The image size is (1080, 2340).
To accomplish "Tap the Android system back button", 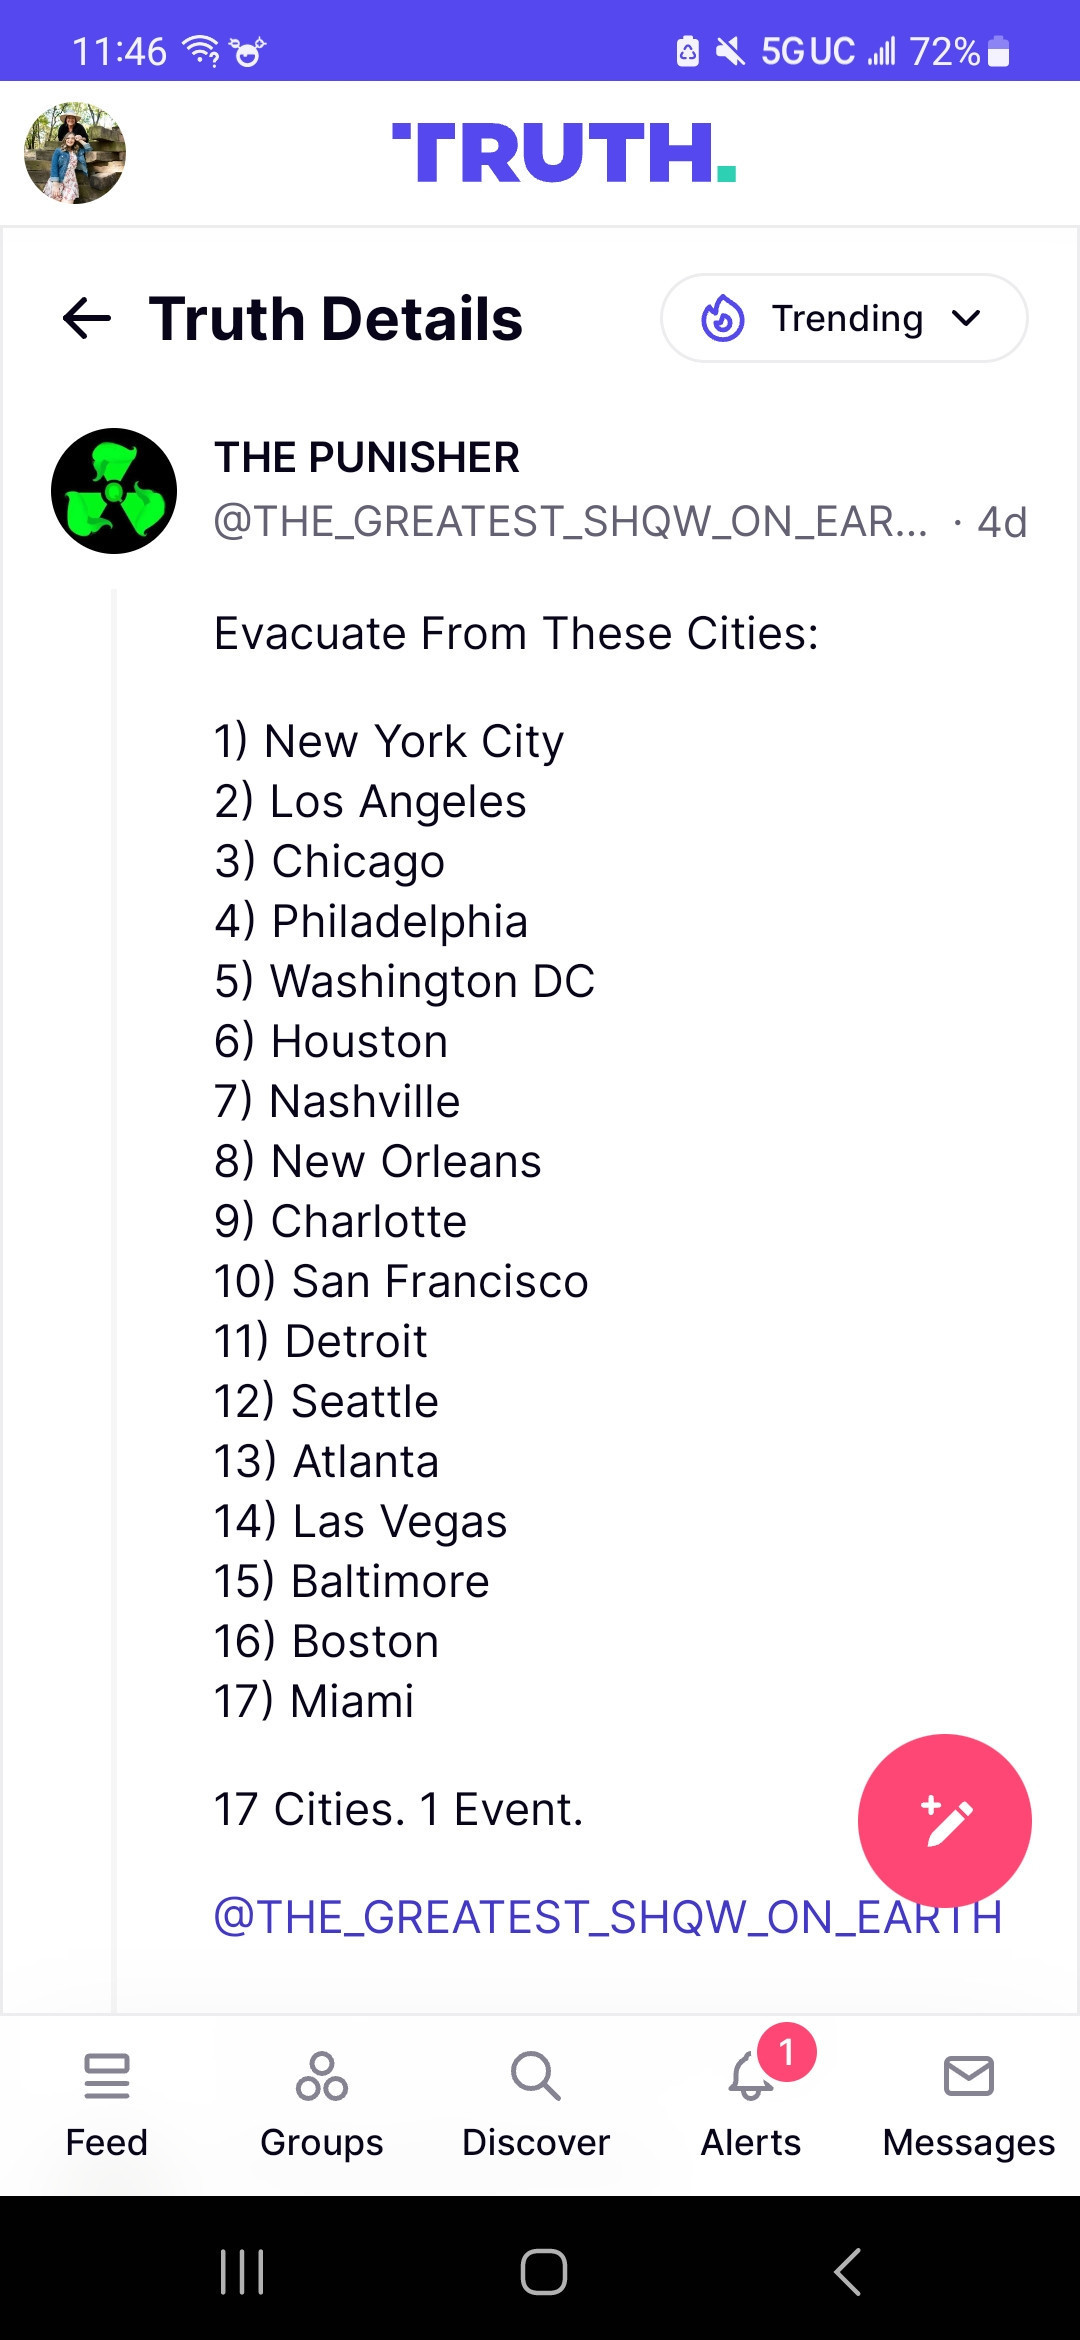I will [847, 2272].
